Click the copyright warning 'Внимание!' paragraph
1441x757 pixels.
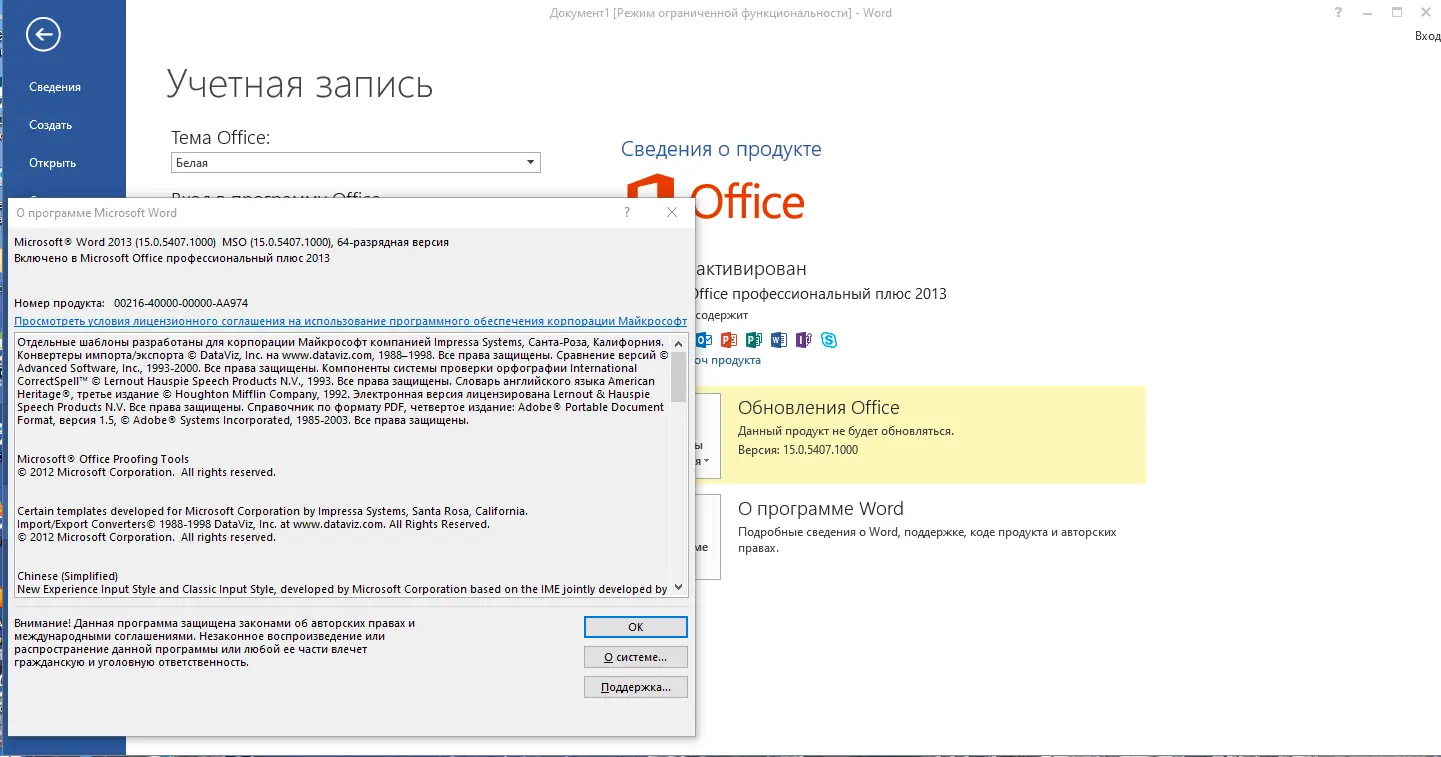(214, 642)
